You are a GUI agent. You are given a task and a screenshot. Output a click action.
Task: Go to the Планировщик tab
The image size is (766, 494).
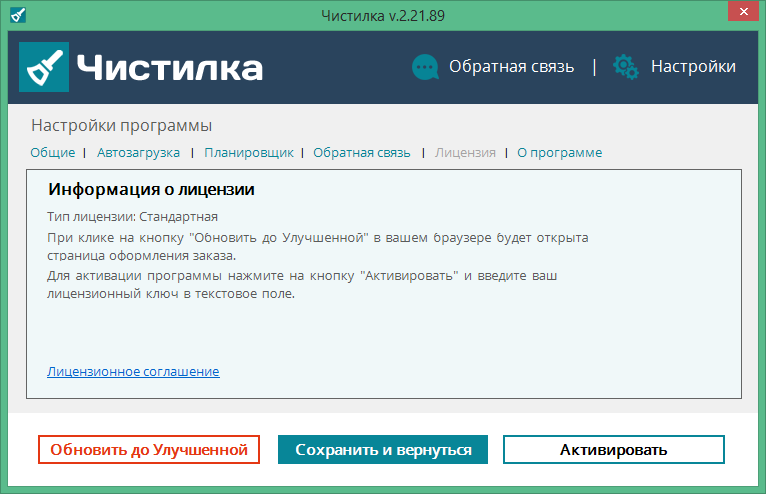[x=249, y=153]
